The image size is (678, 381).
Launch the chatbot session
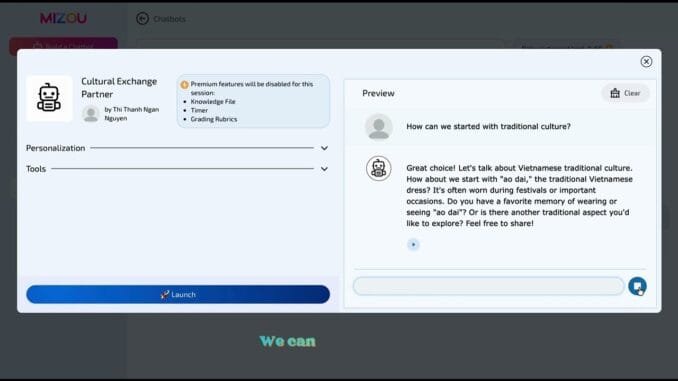(x=178, y=295)
